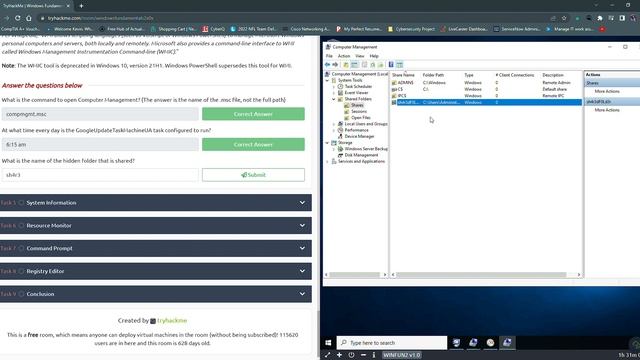This screenshot has height=360, width=640.
Task: Select the IPC$ share row
Action: [486, 96]
